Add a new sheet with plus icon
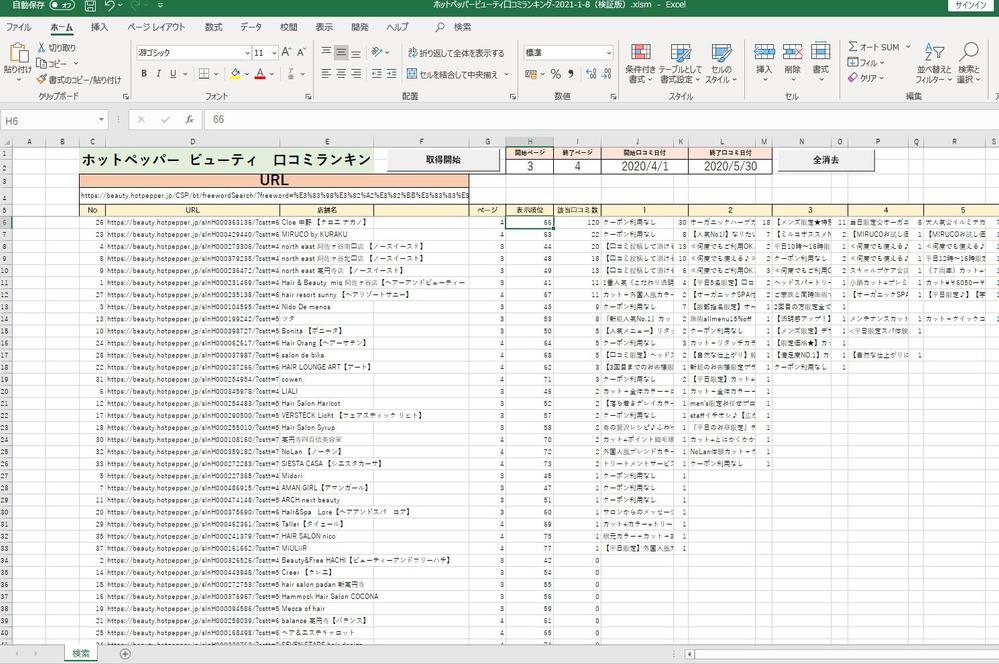This screenshot has height=664, width=999. point(125,654)
